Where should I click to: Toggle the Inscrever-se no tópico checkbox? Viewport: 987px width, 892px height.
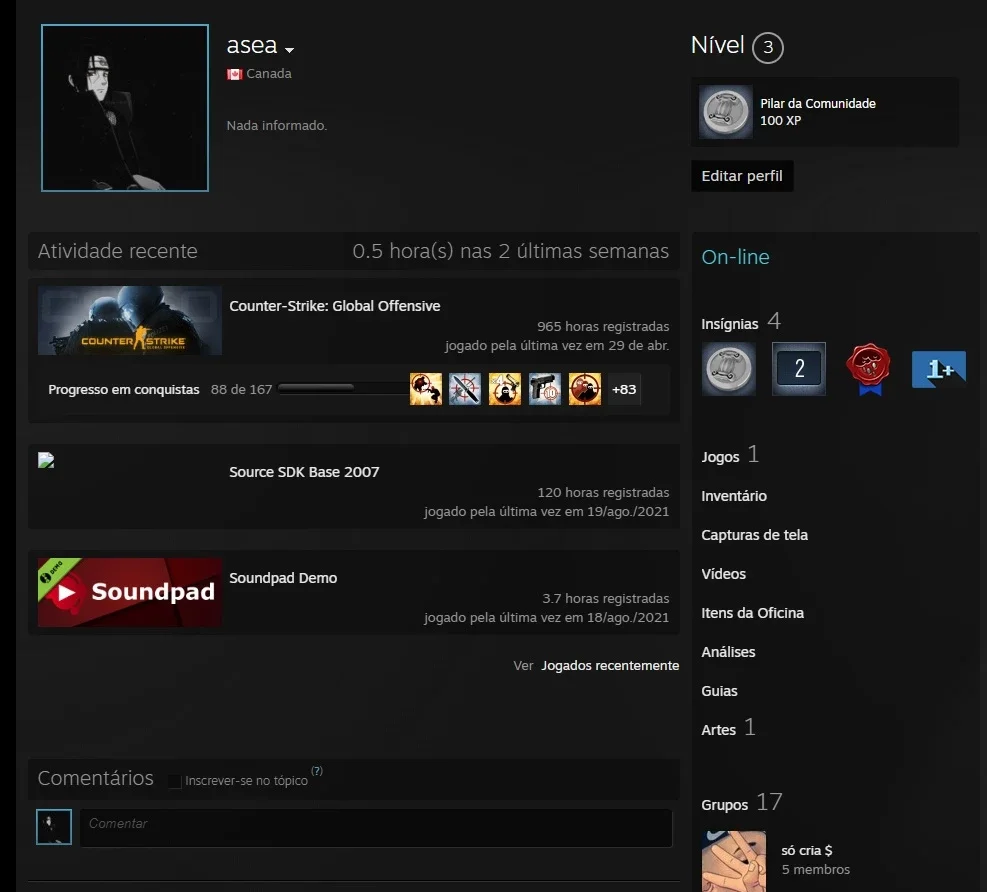click(x=175, y=781)
